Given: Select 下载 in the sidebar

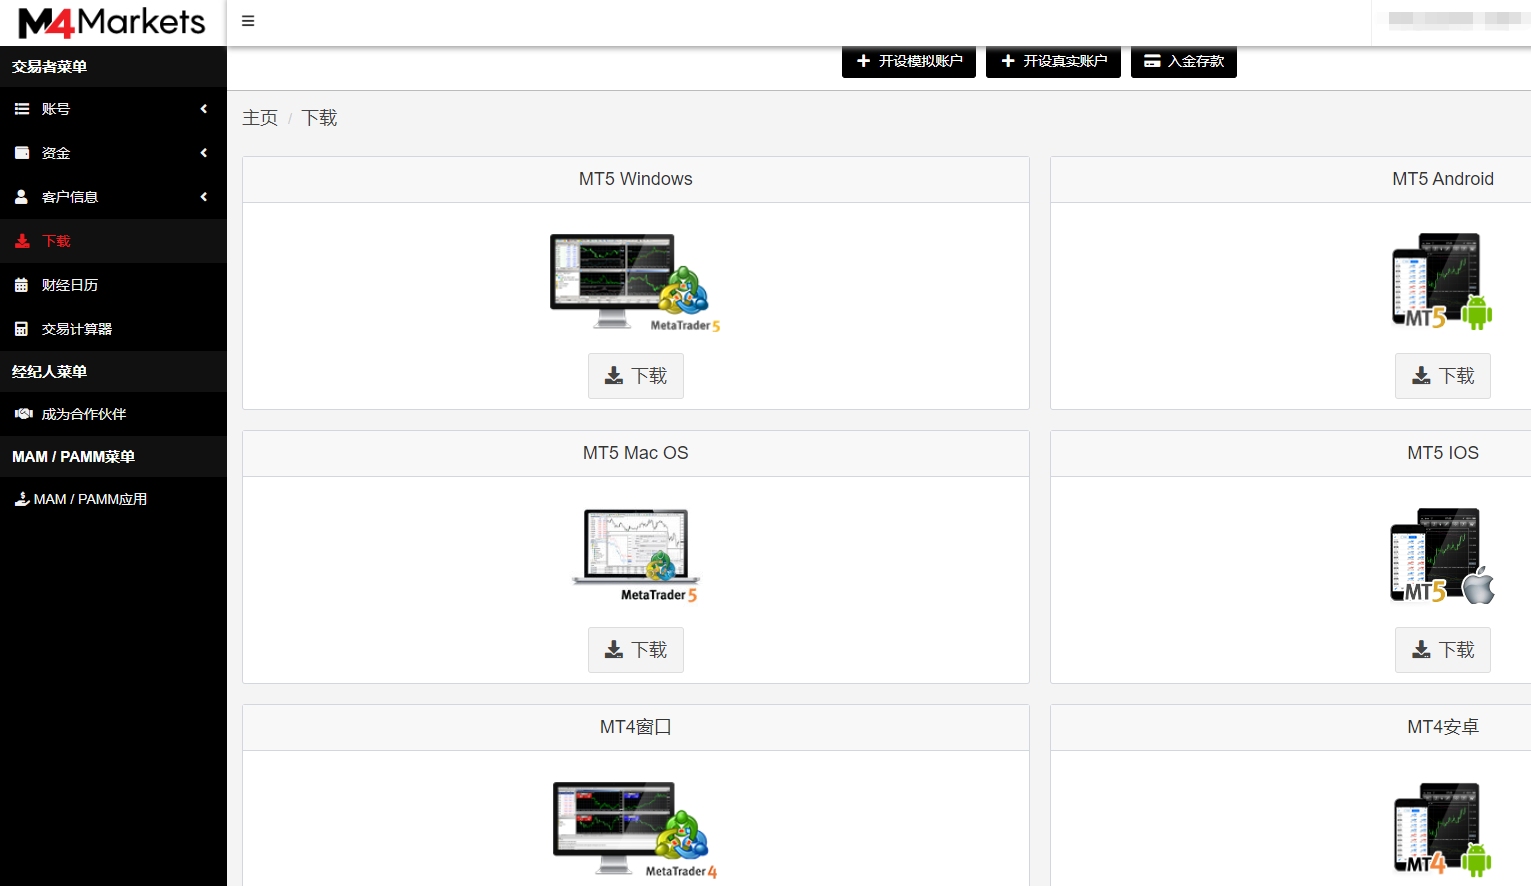Looking at the screenshot, I should coord(113,241).
